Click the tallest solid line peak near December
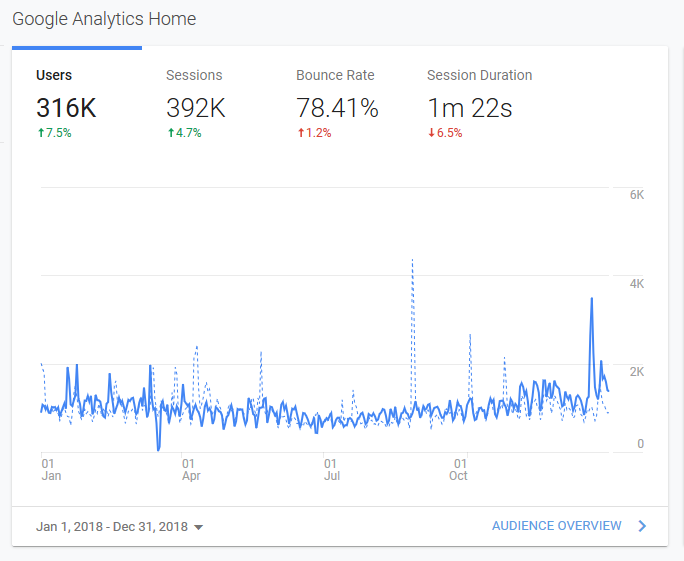 [592, 299]
